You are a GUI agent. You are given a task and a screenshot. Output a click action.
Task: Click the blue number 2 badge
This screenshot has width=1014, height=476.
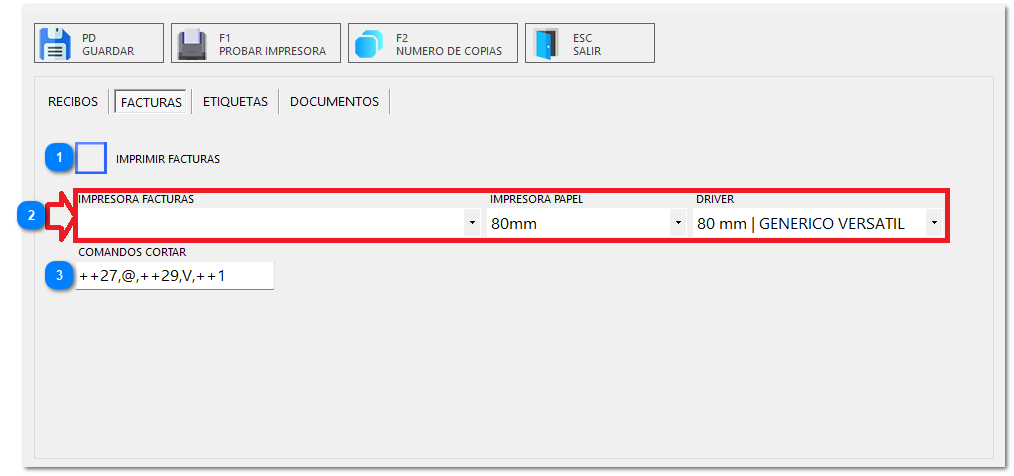click(x=32, y=216)
